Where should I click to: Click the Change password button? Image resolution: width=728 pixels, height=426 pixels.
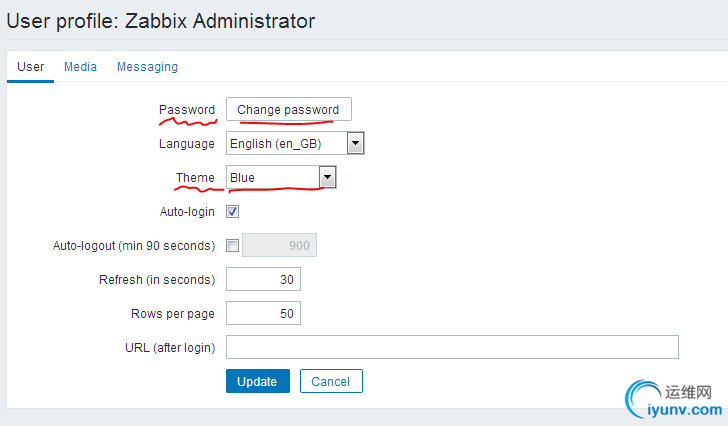[x=288, y=110]
